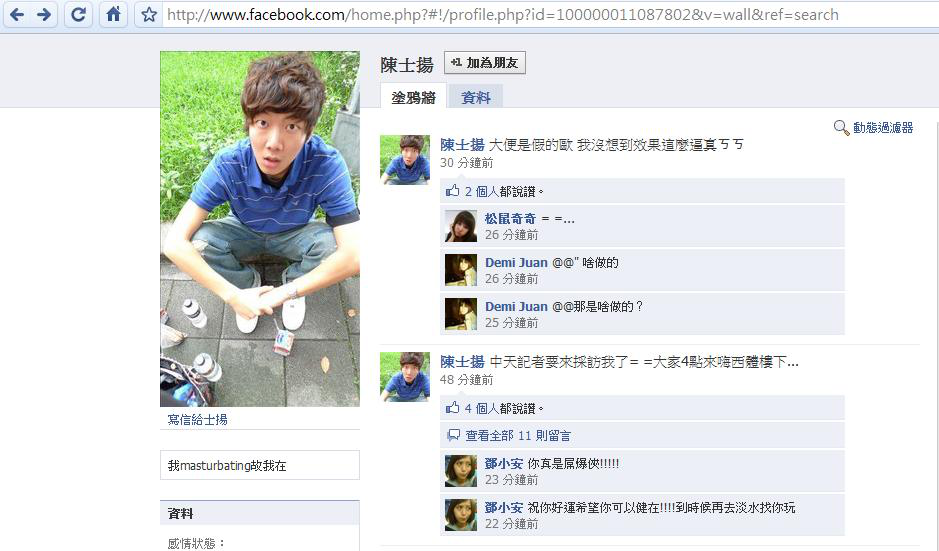Click the browser back arrow
The height and width of the screenshot is (551, 939).
(17, 14)
